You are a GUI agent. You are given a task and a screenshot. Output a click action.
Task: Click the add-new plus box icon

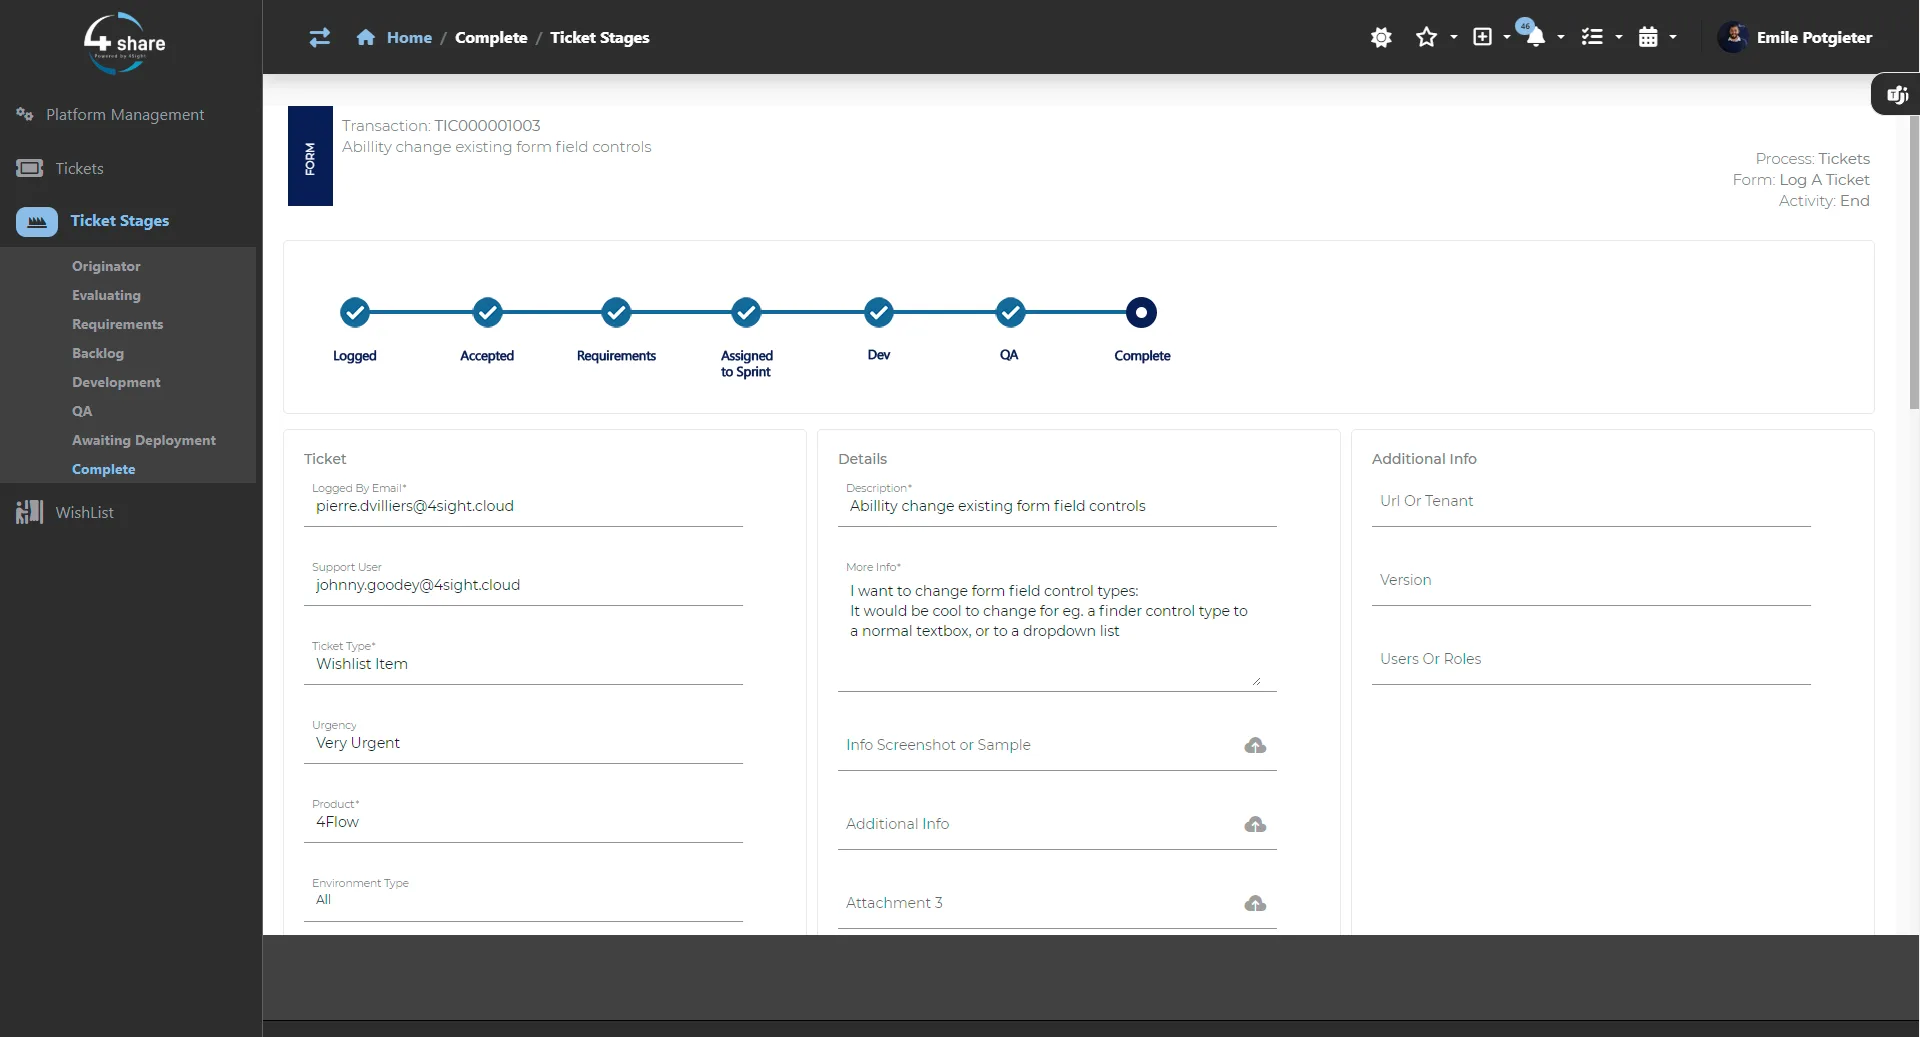1482,37
